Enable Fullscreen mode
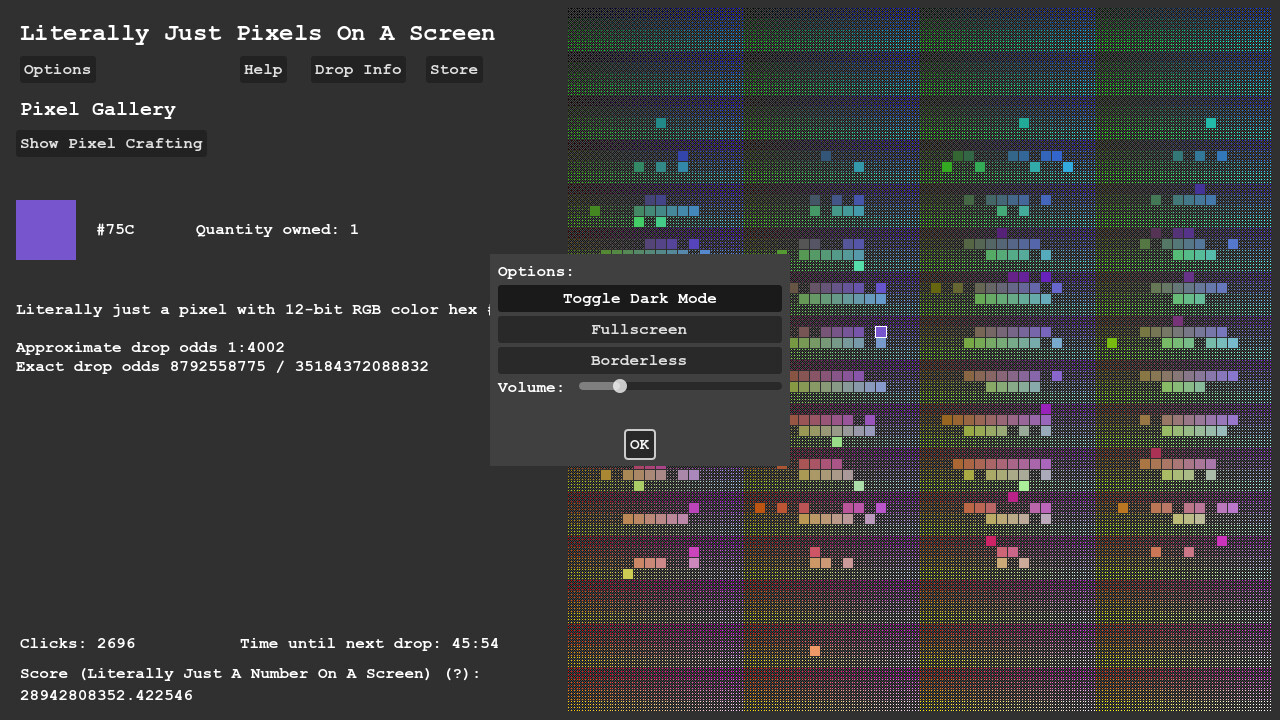 coord(639,329)
